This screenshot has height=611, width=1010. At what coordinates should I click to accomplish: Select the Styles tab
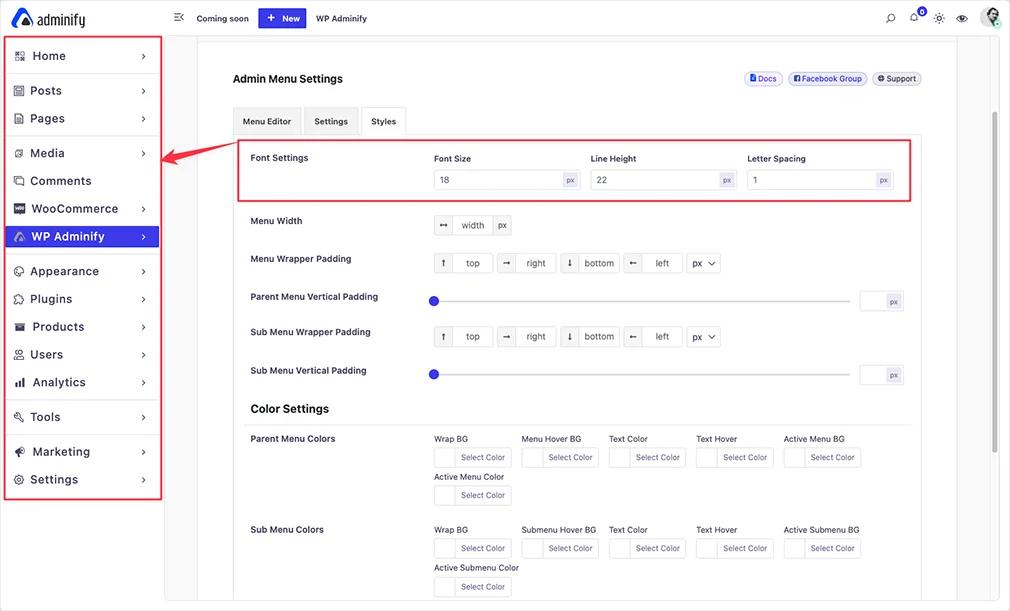point(383,121)
